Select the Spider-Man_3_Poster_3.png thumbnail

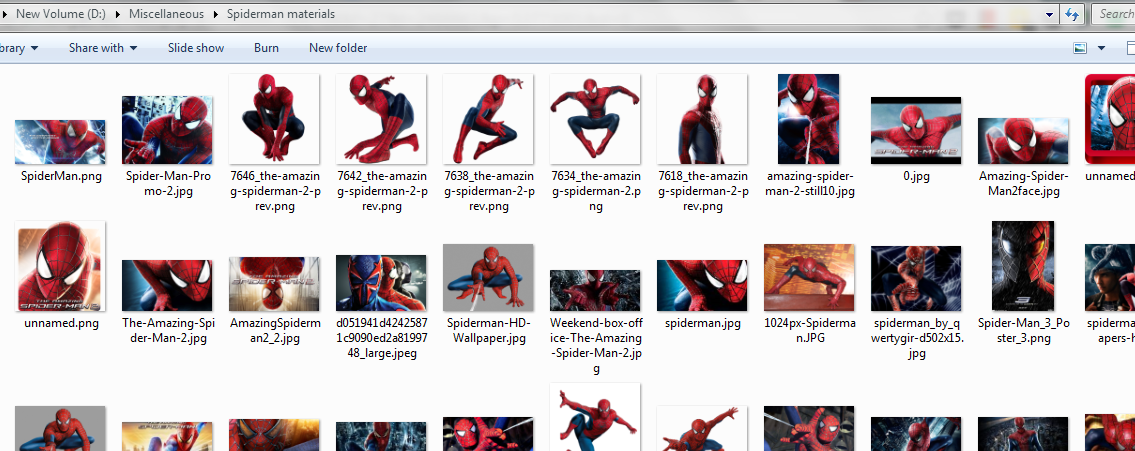pyautogui.click(x=1023, y=266)
